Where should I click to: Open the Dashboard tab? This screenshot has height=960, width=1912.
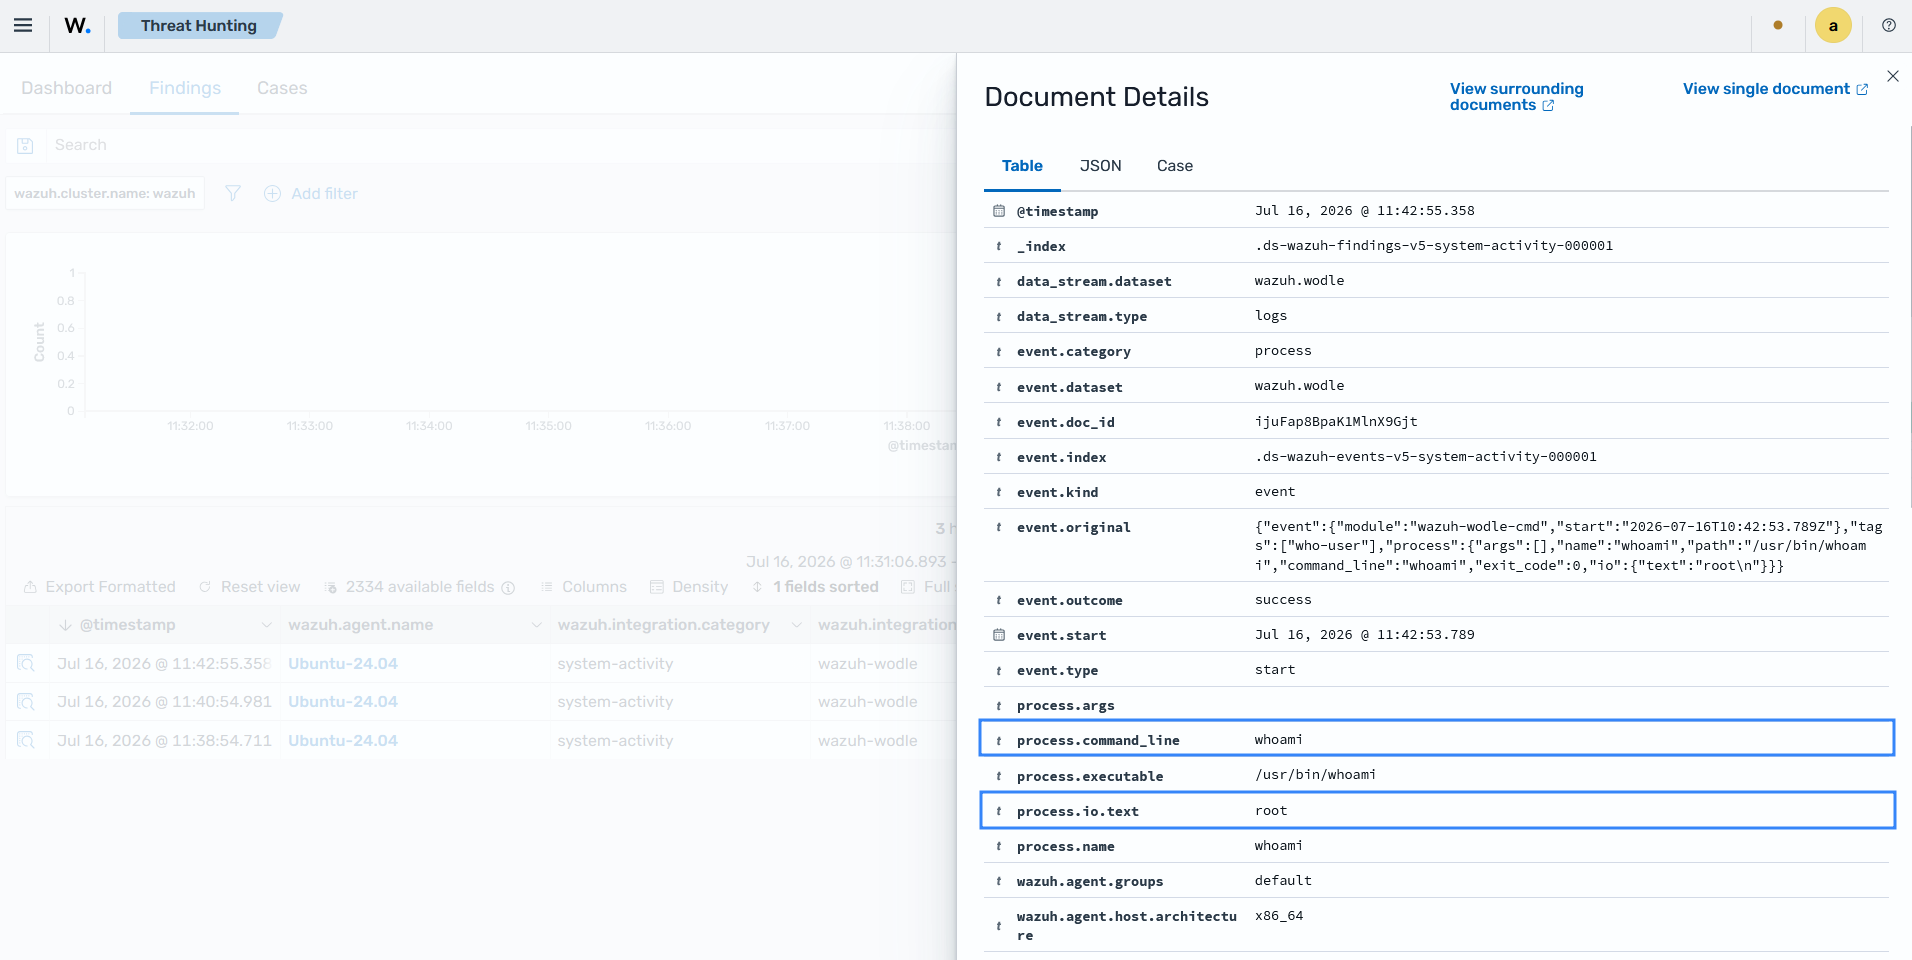(66, 88)
